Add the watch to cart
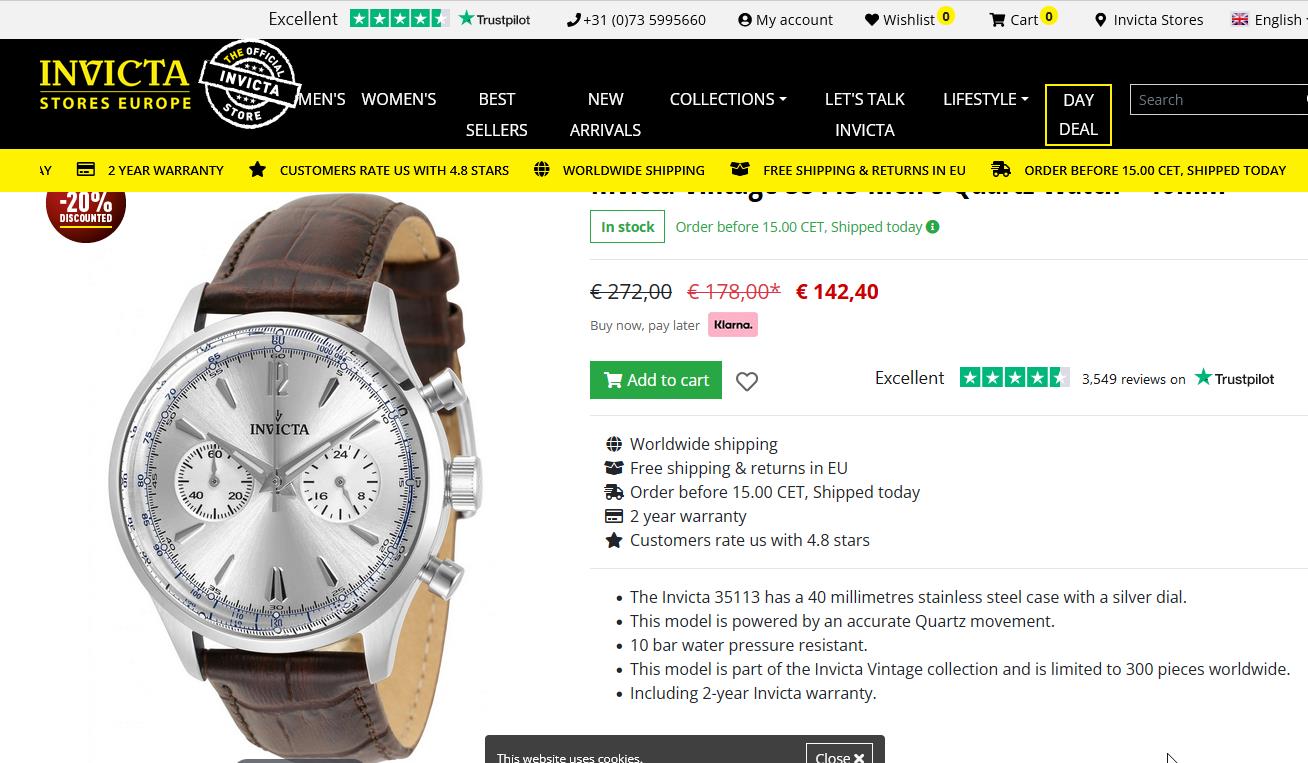The image size is (1308, 763). click(x=656, y=380)
